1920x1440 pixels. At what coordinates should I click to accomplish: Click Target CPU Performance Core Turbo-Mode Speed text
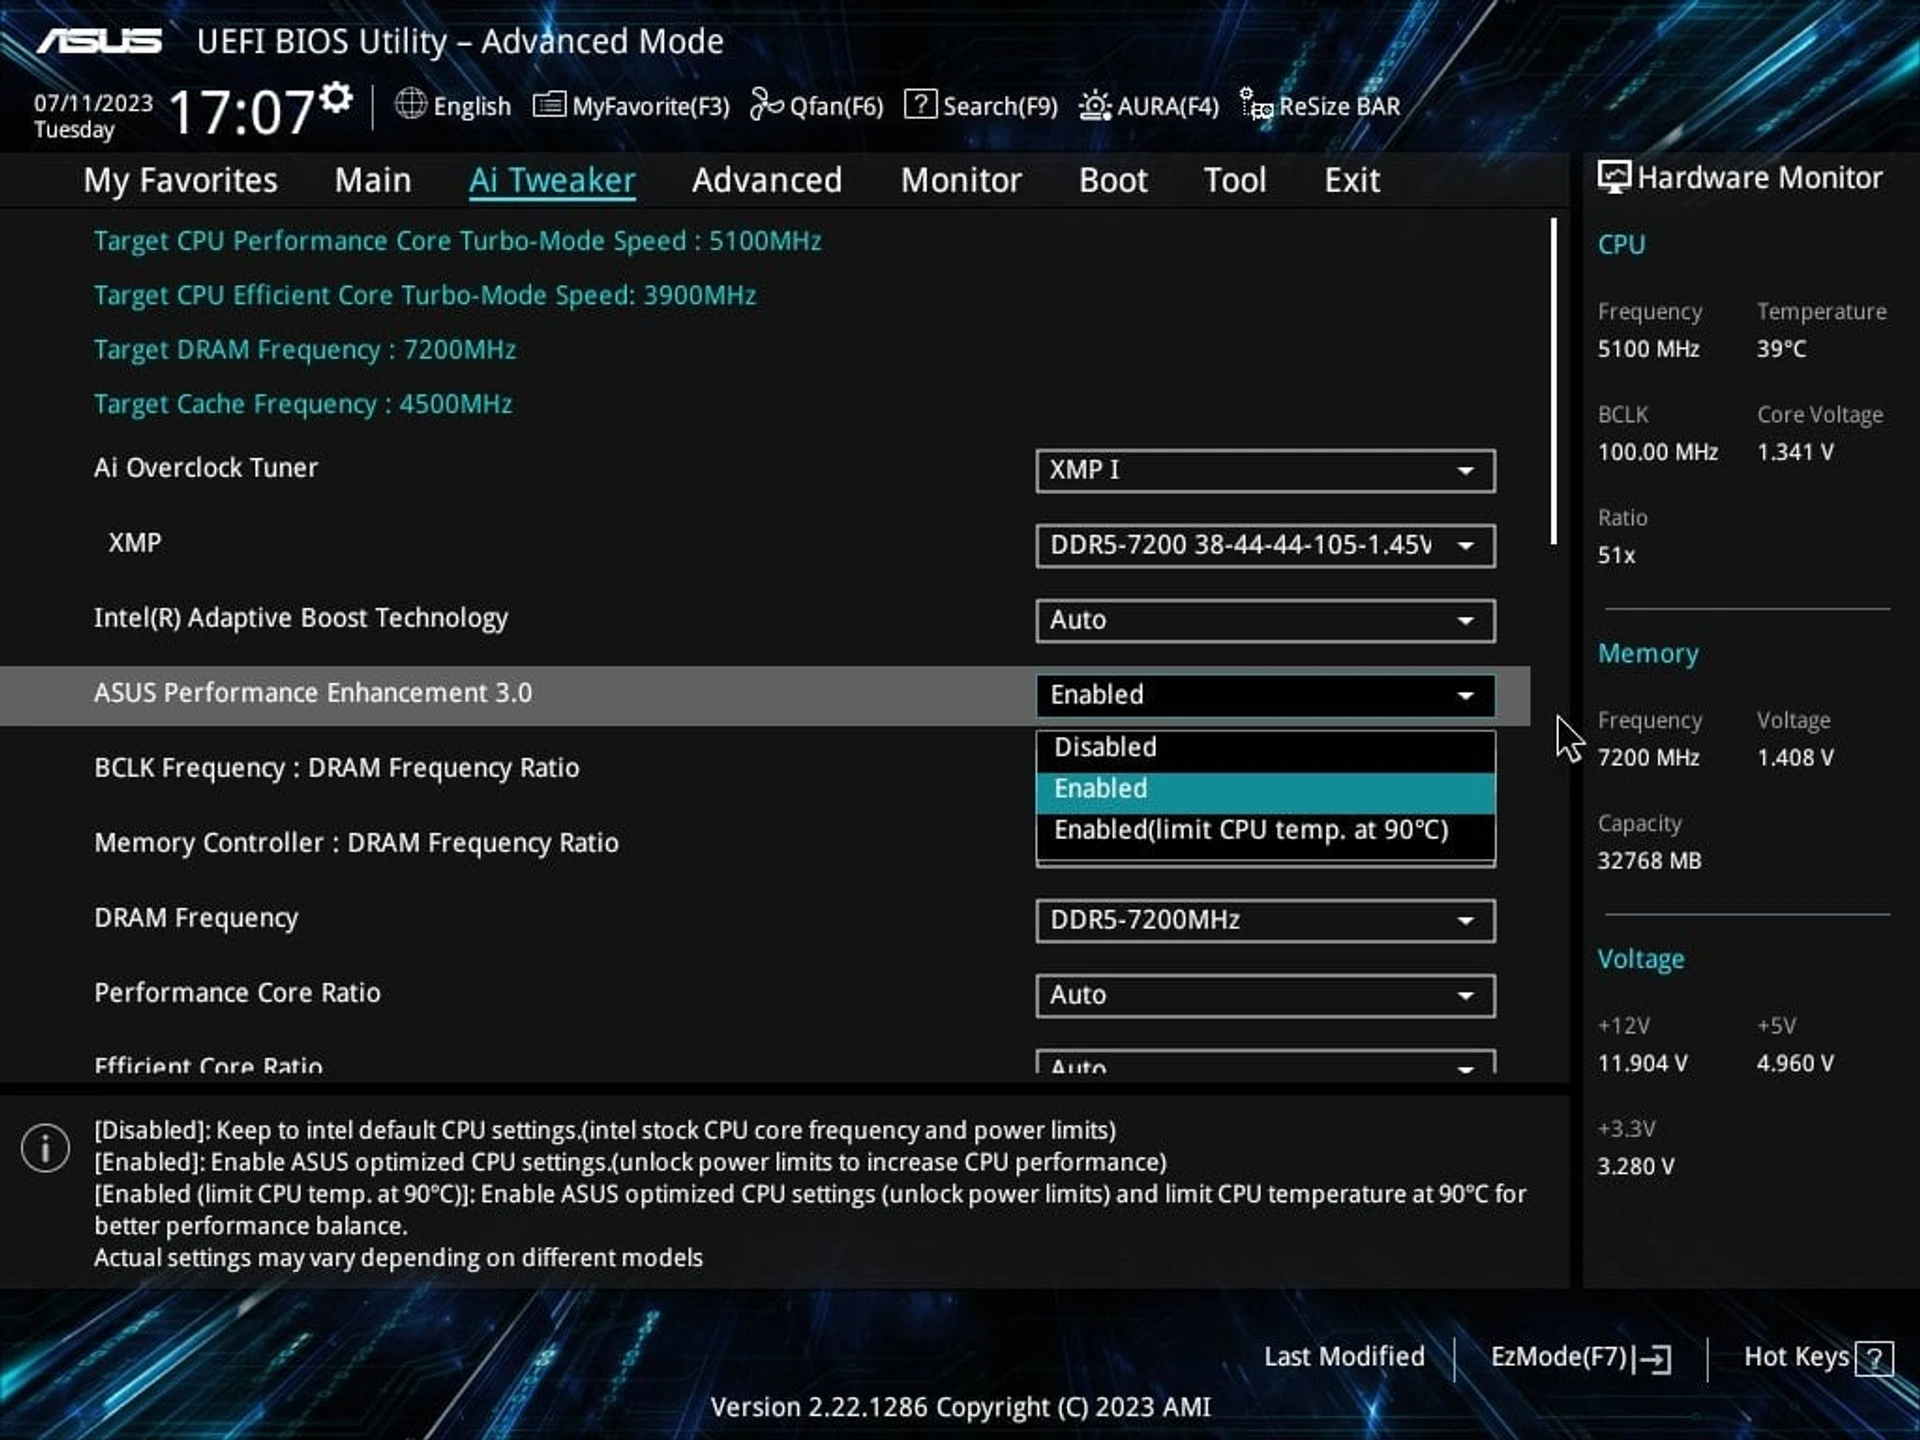point(458,241)
